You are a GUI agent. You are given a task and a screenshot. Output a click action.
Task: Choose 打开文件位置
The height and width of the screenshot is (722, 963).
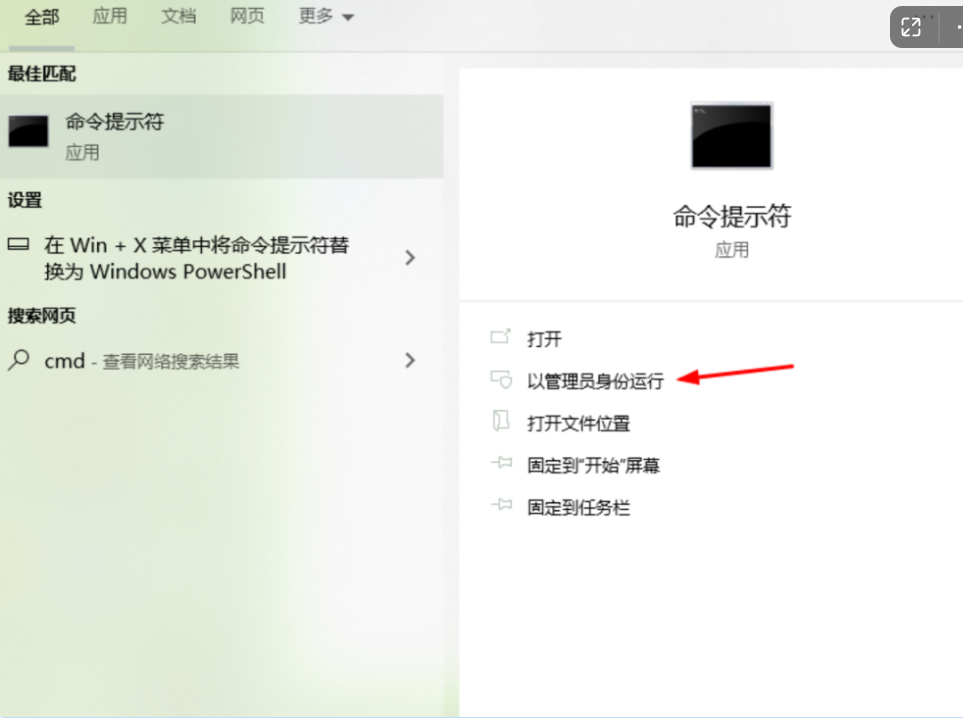tap(579, 423)
